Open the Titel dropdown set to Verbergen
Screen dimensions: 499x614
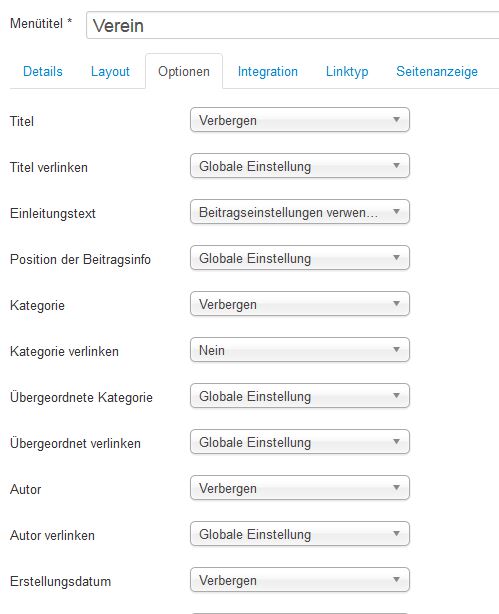(300, 120)
